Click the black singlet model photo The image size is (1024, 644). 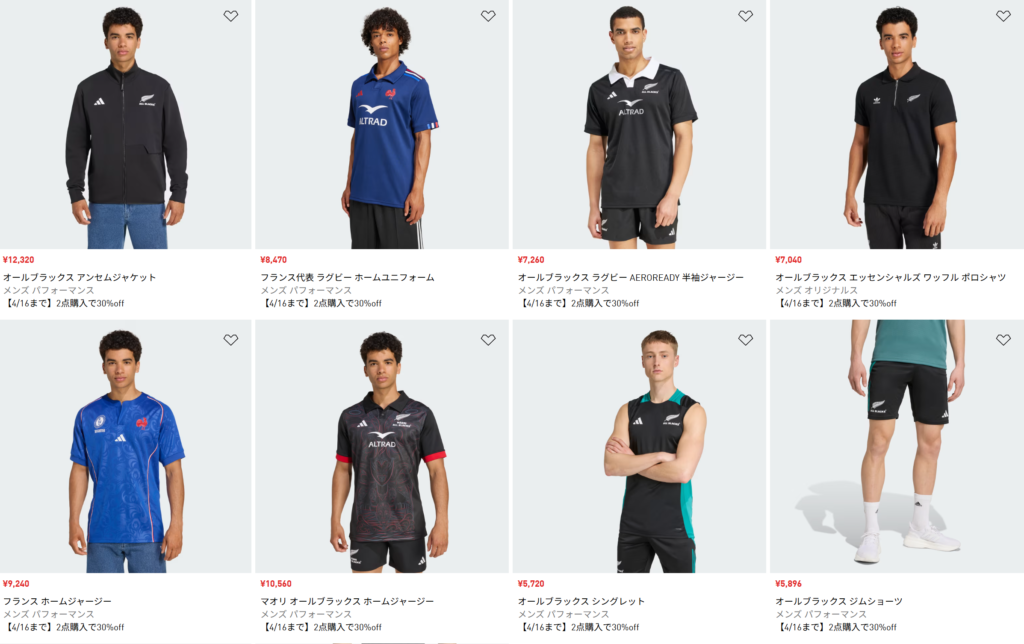tap(640, 450)
